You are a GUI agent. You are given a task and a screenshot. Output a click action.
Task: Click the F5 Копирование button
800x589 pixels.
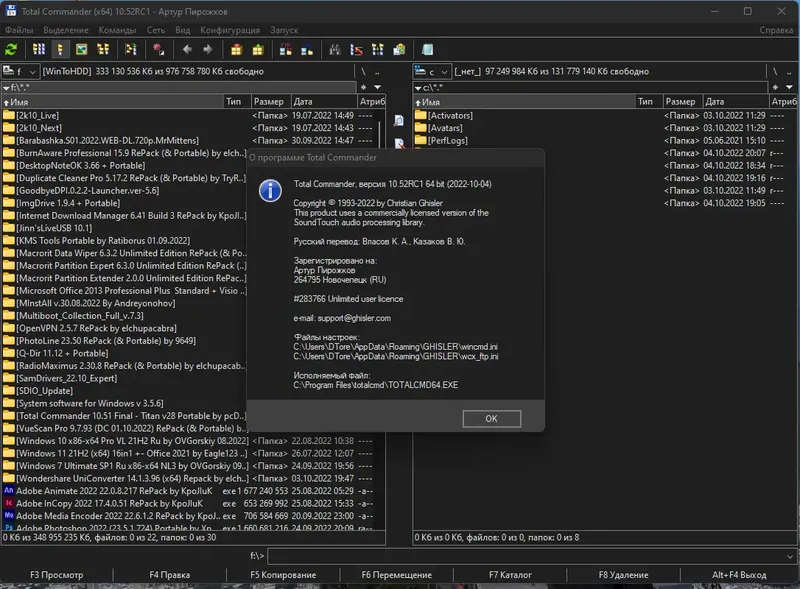[283, 575]
